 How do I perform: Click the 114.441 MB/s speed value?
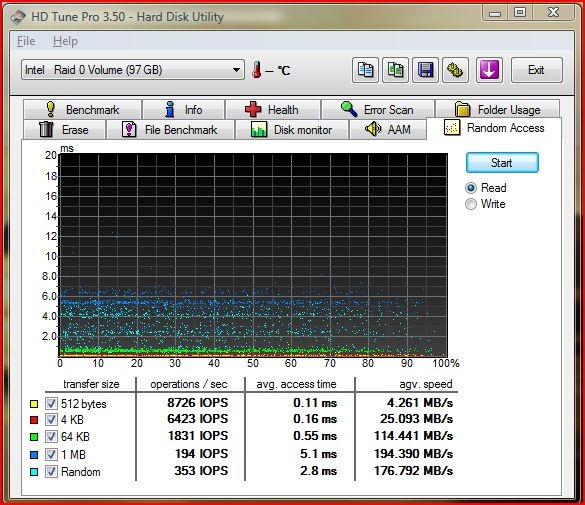[414, 436]
